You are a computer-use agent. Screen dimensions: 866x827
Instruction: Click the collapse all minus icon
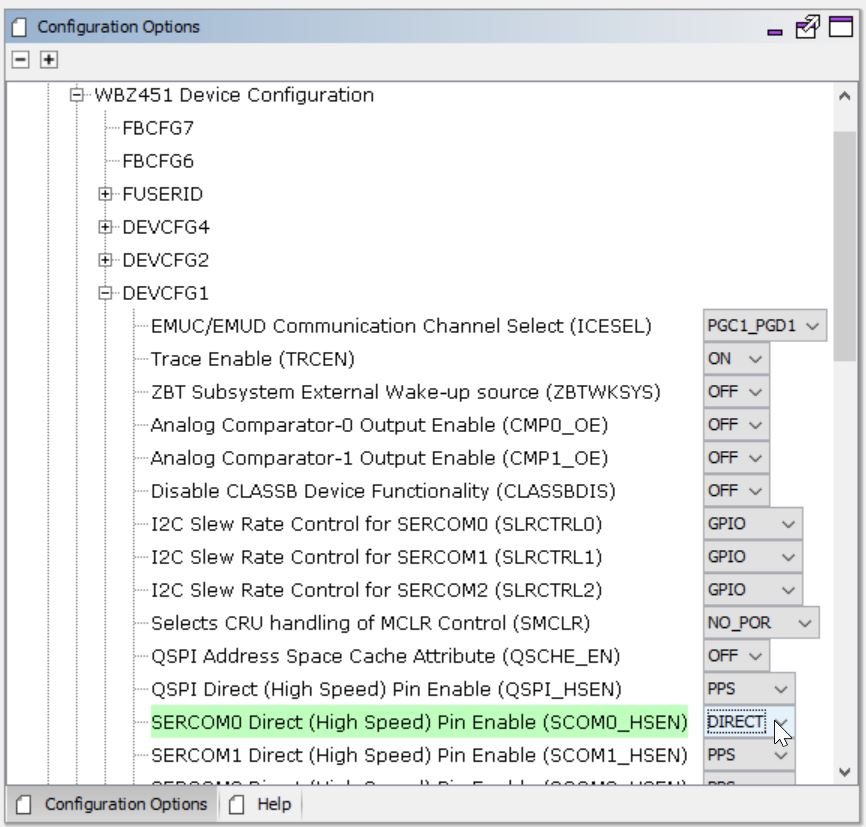(x=21, y=60)
